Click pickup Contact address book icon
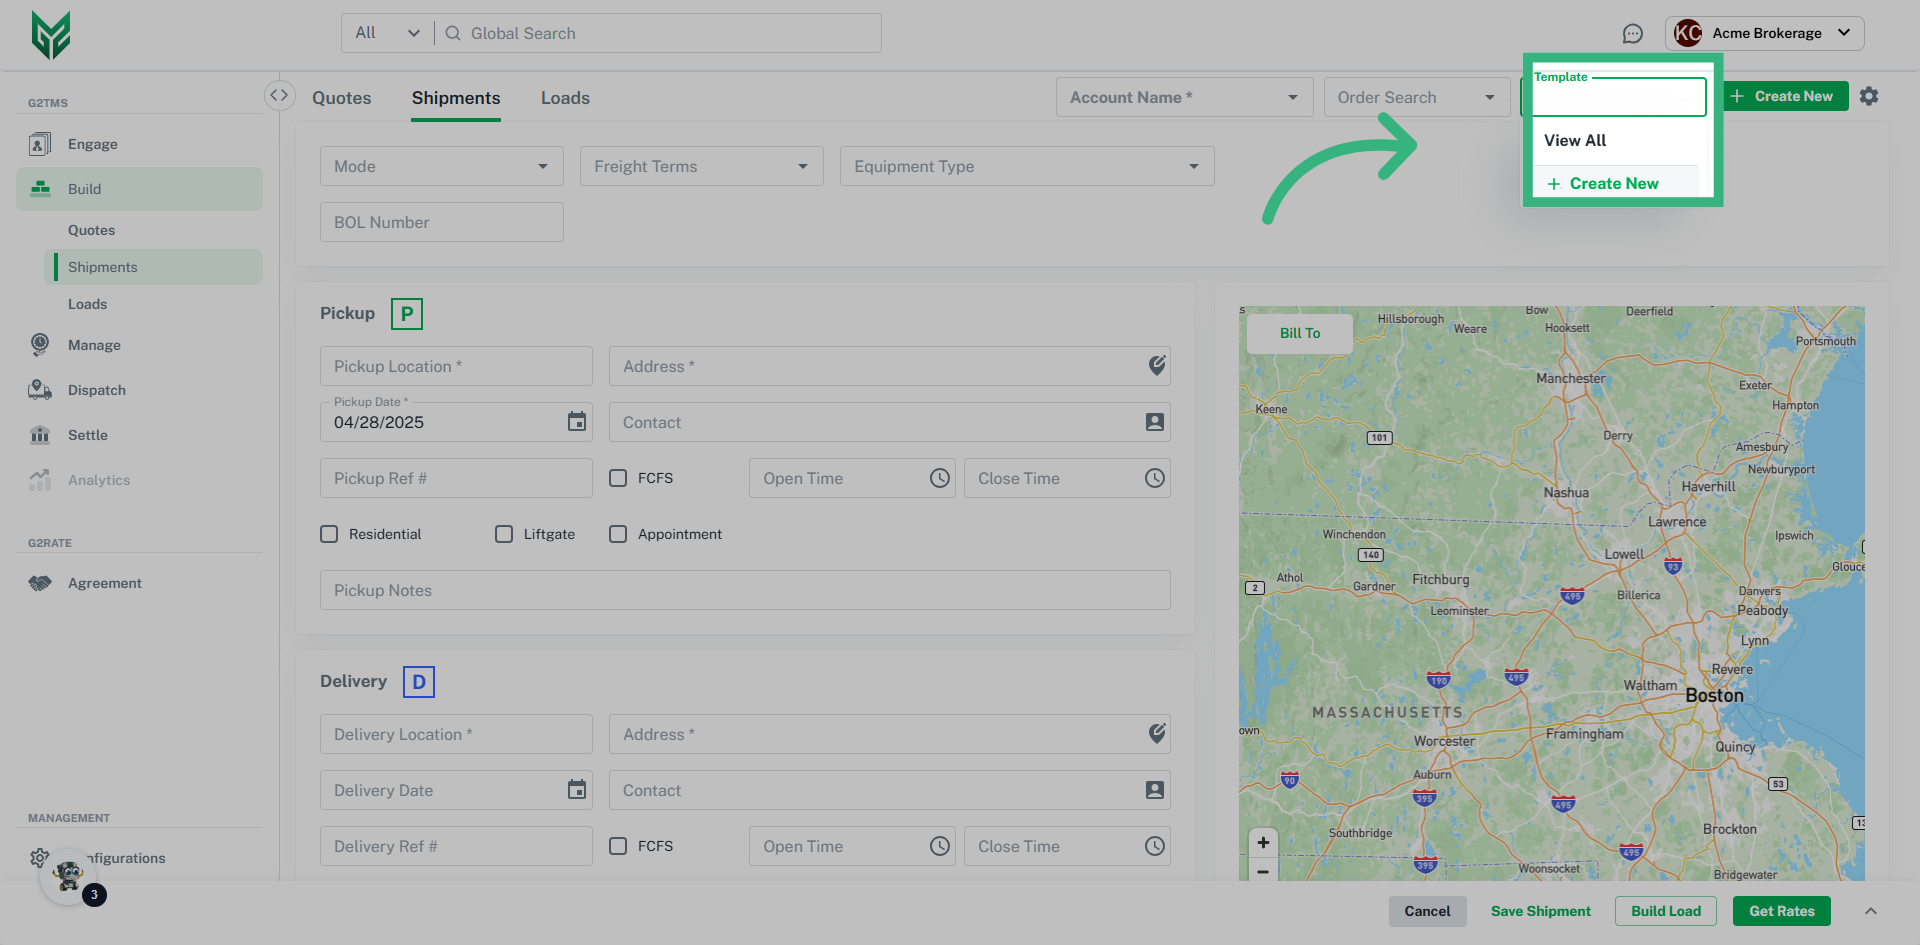This screenshot has height=945, width=1920. click(1154, 422)
